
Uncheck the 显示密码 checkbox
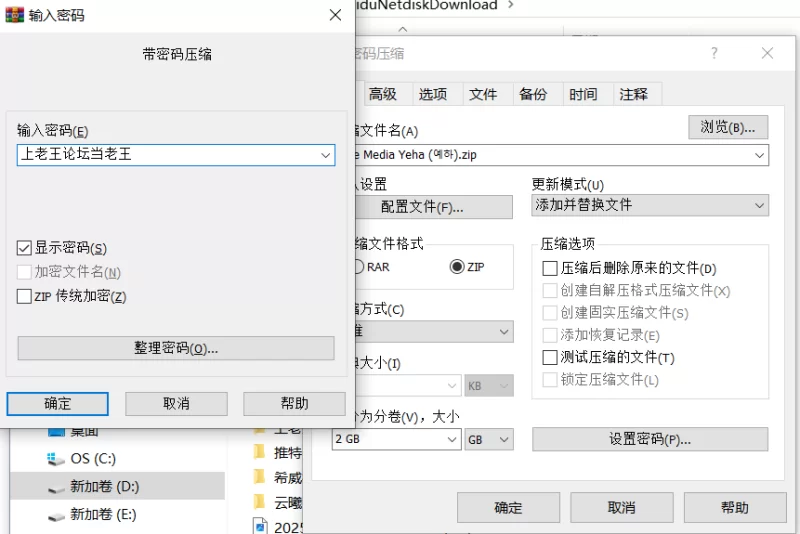25,248
